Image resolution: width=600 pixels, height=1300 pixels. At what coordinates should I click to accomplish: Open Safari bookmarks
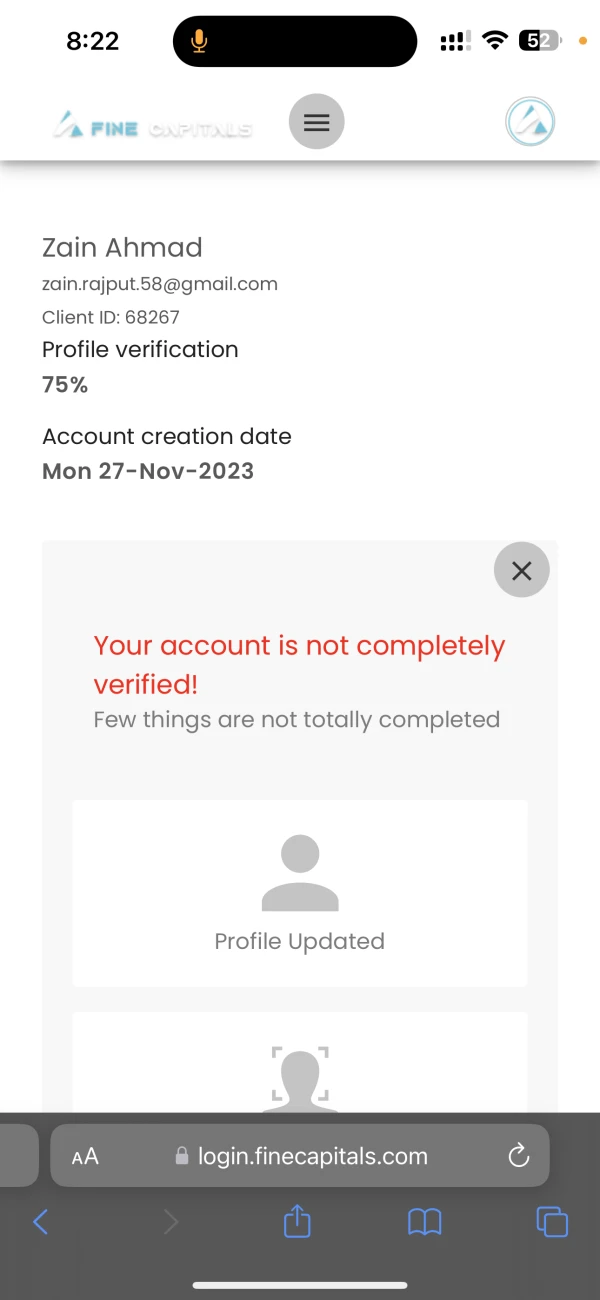[x=425, y=1221]
